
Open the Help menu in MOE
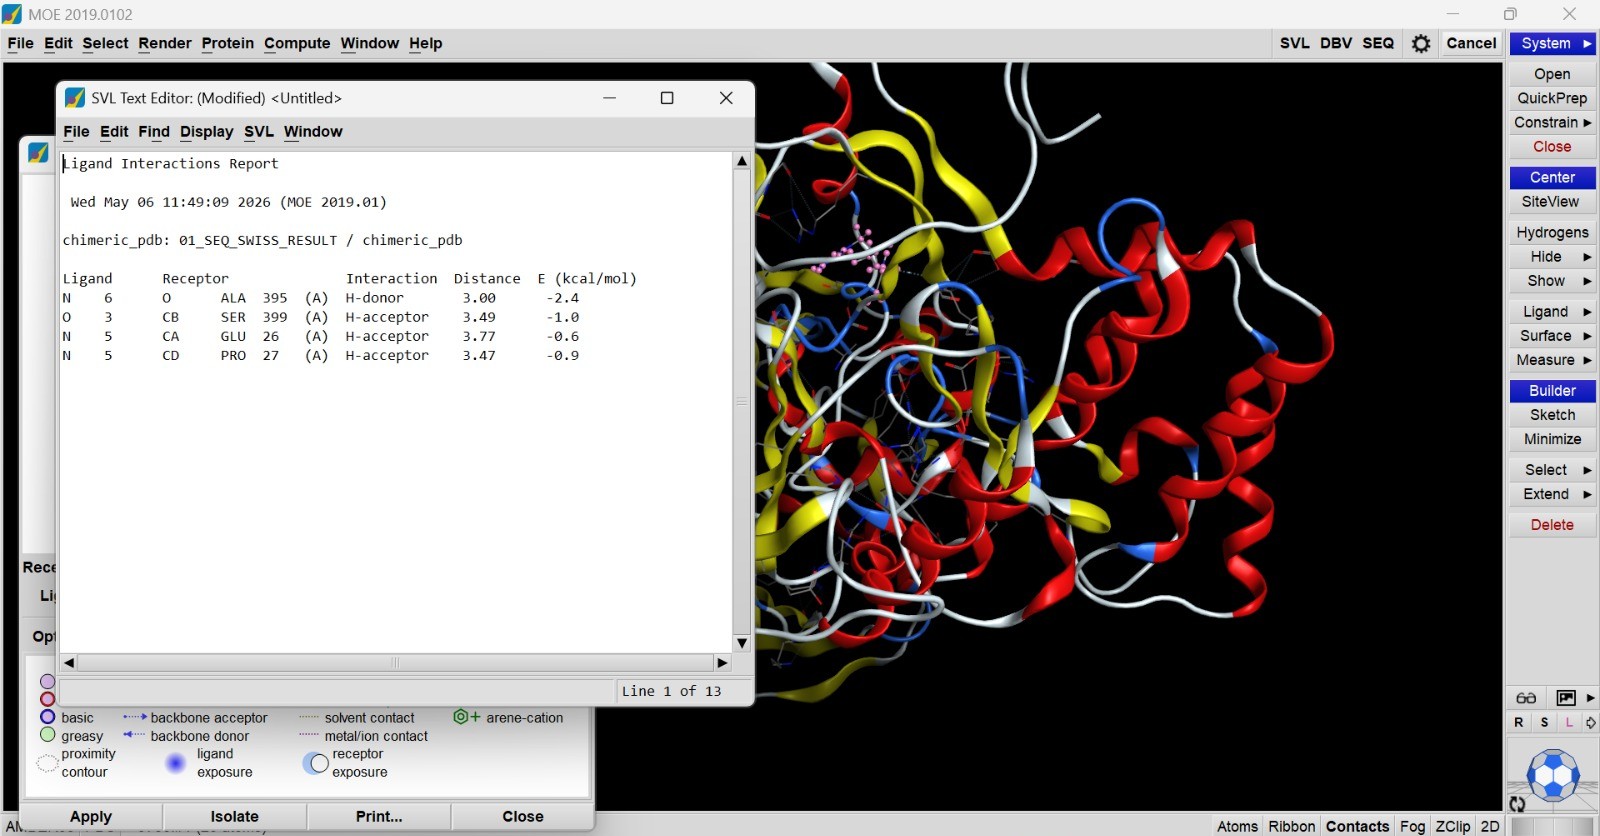click(425, 43)
